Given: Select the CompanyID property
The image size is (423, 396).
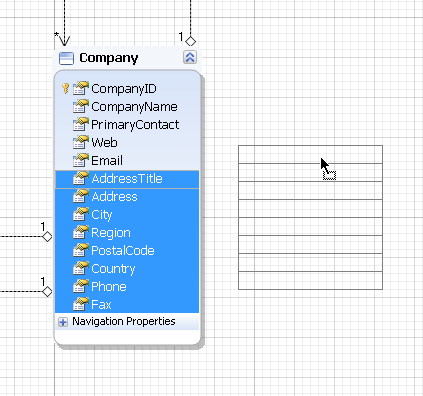Looking at the screenshot, I should tap(124, 89).
